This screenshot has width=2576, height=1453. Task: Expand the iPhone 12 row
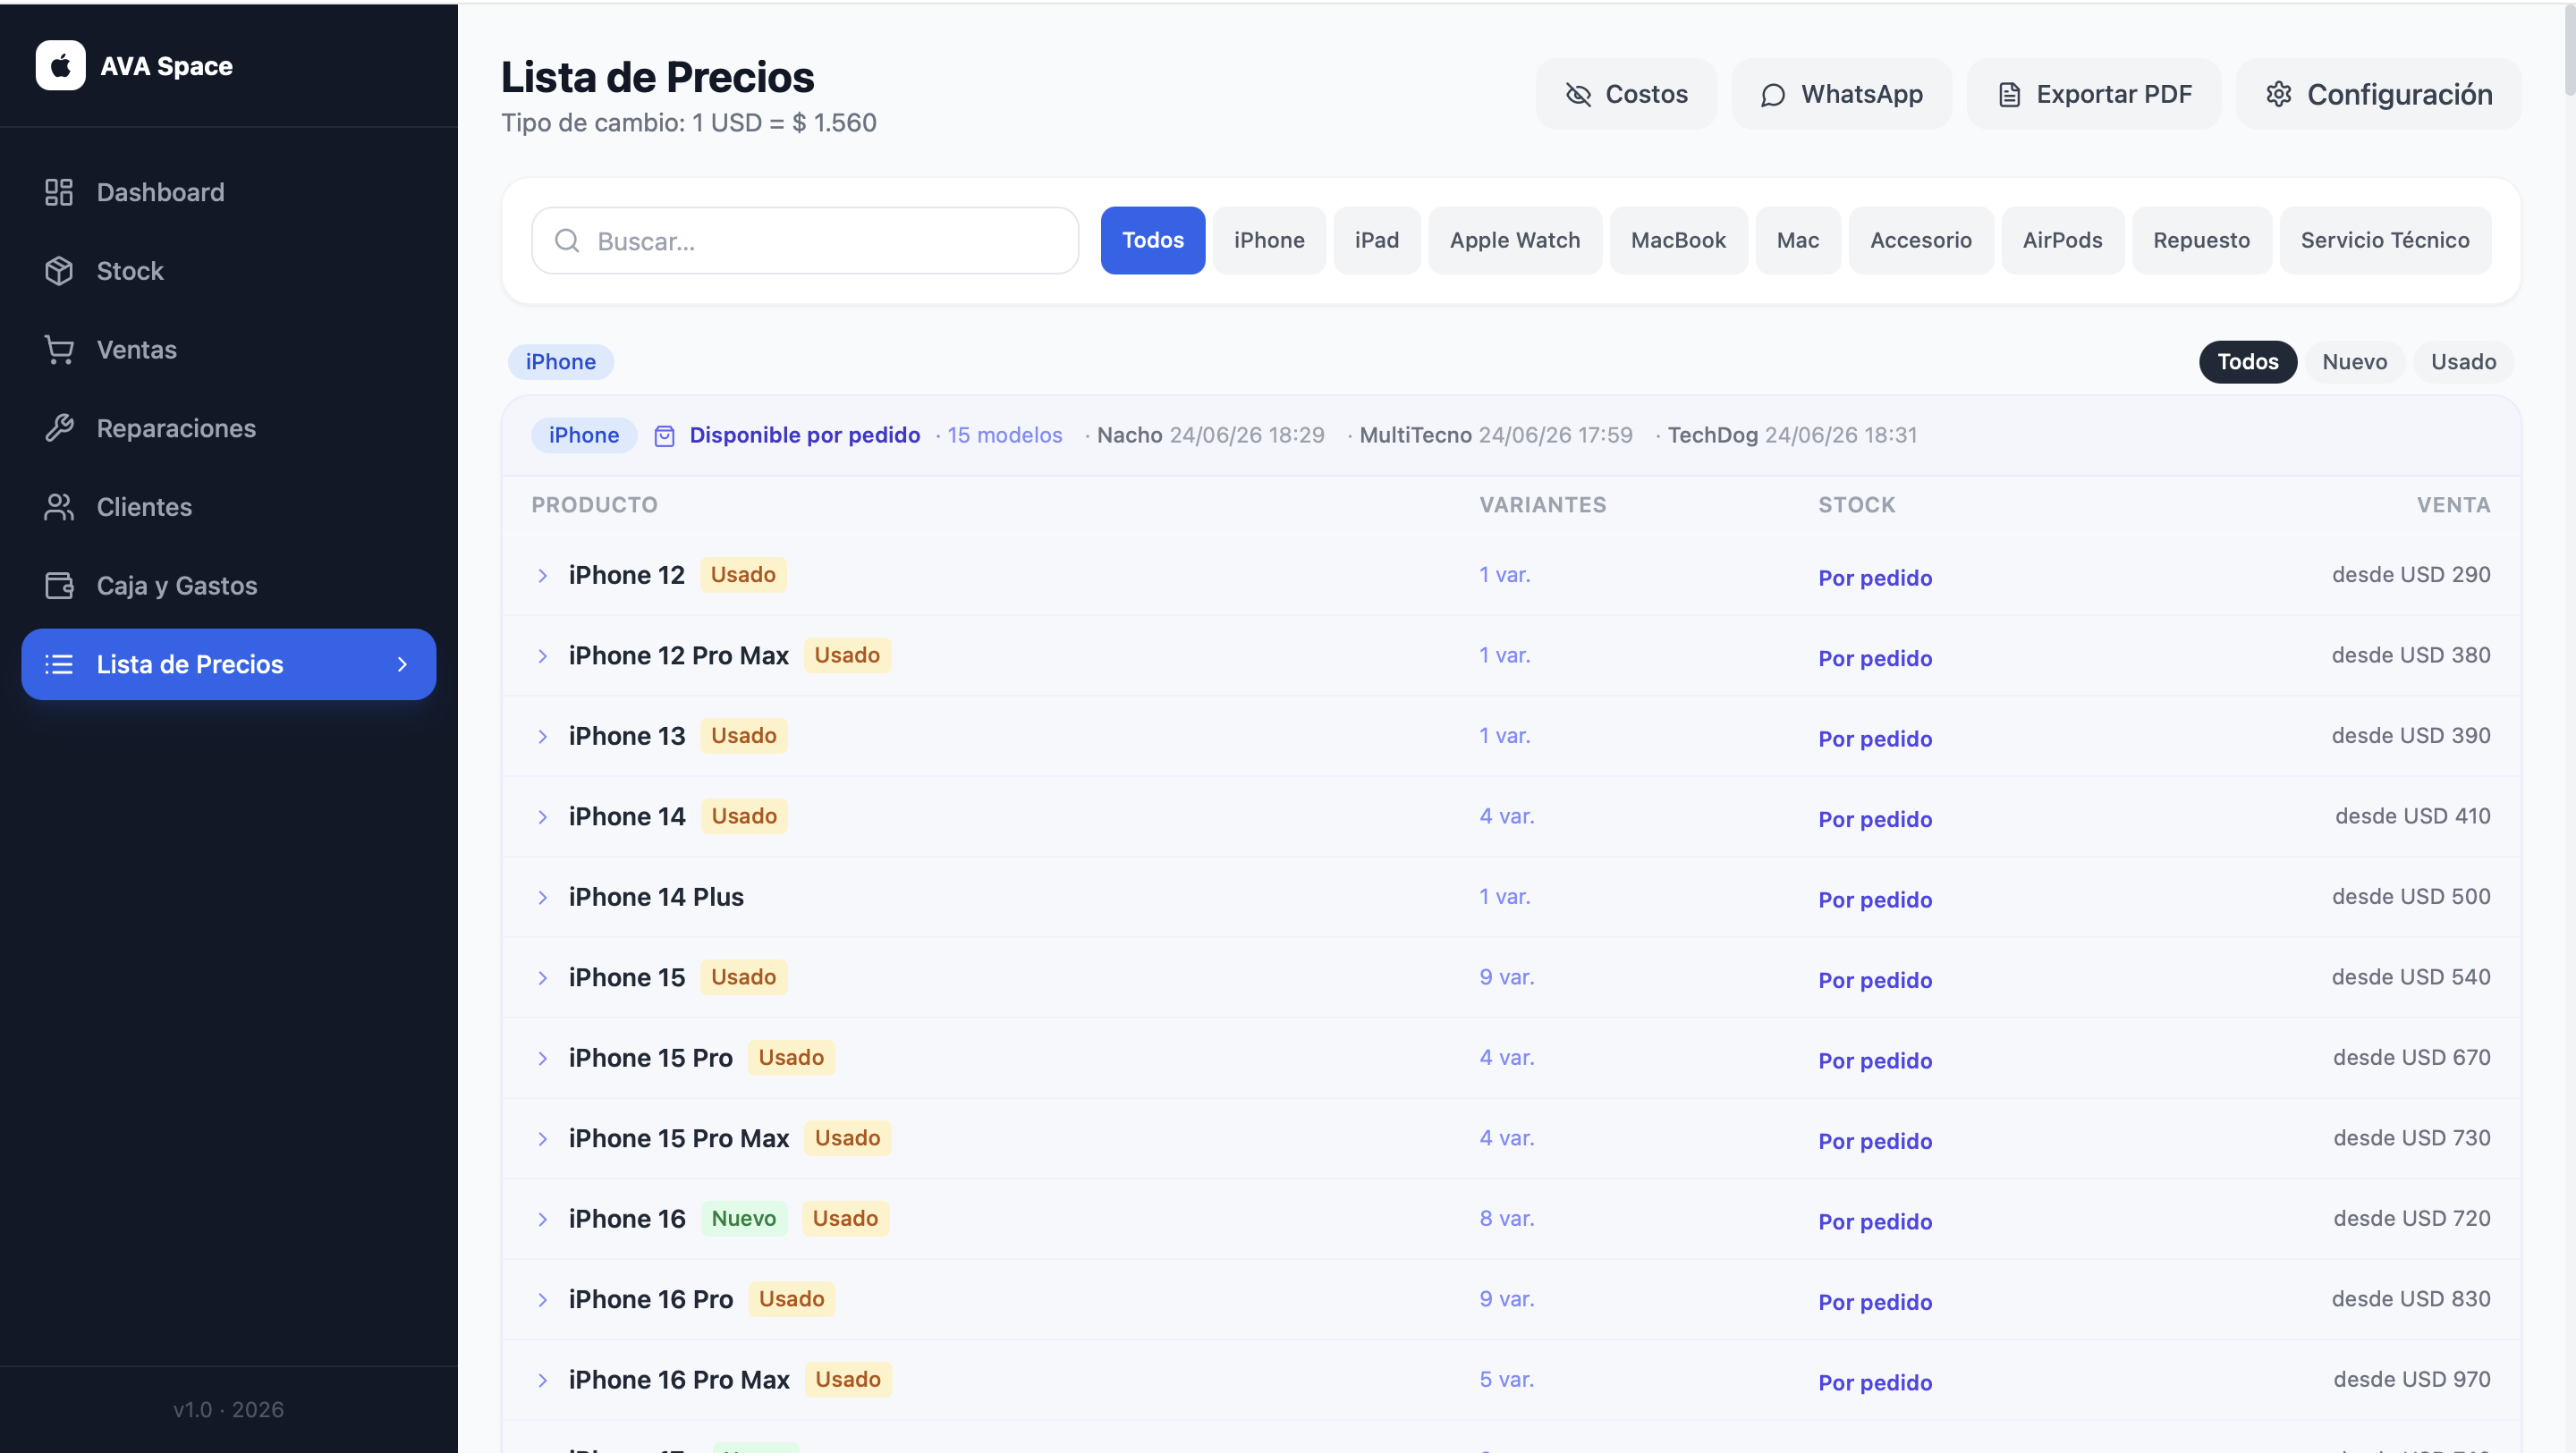click(x=542, y=576)
